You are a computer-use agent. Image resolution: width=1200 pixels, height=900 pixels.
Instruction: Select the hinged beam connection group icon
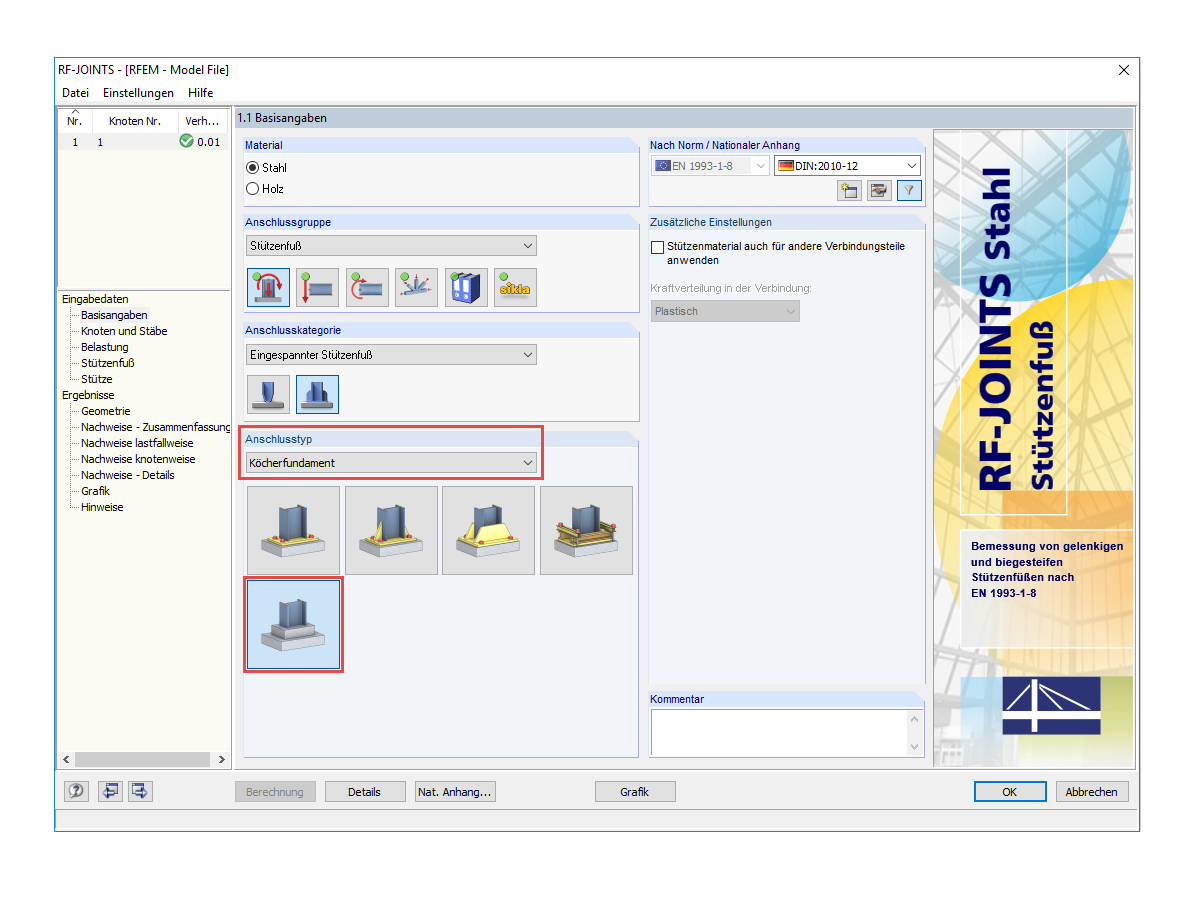point(317,288)
